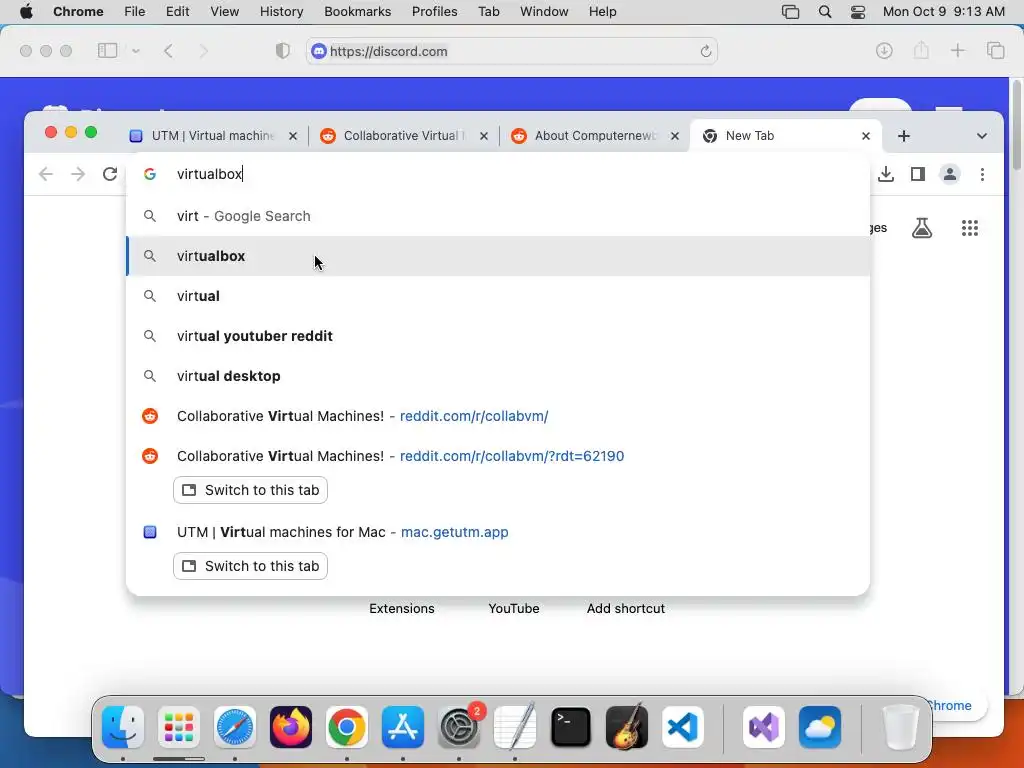Launch Safari compass icon in dock
The image size is (1024, 768).
point(235,727)
